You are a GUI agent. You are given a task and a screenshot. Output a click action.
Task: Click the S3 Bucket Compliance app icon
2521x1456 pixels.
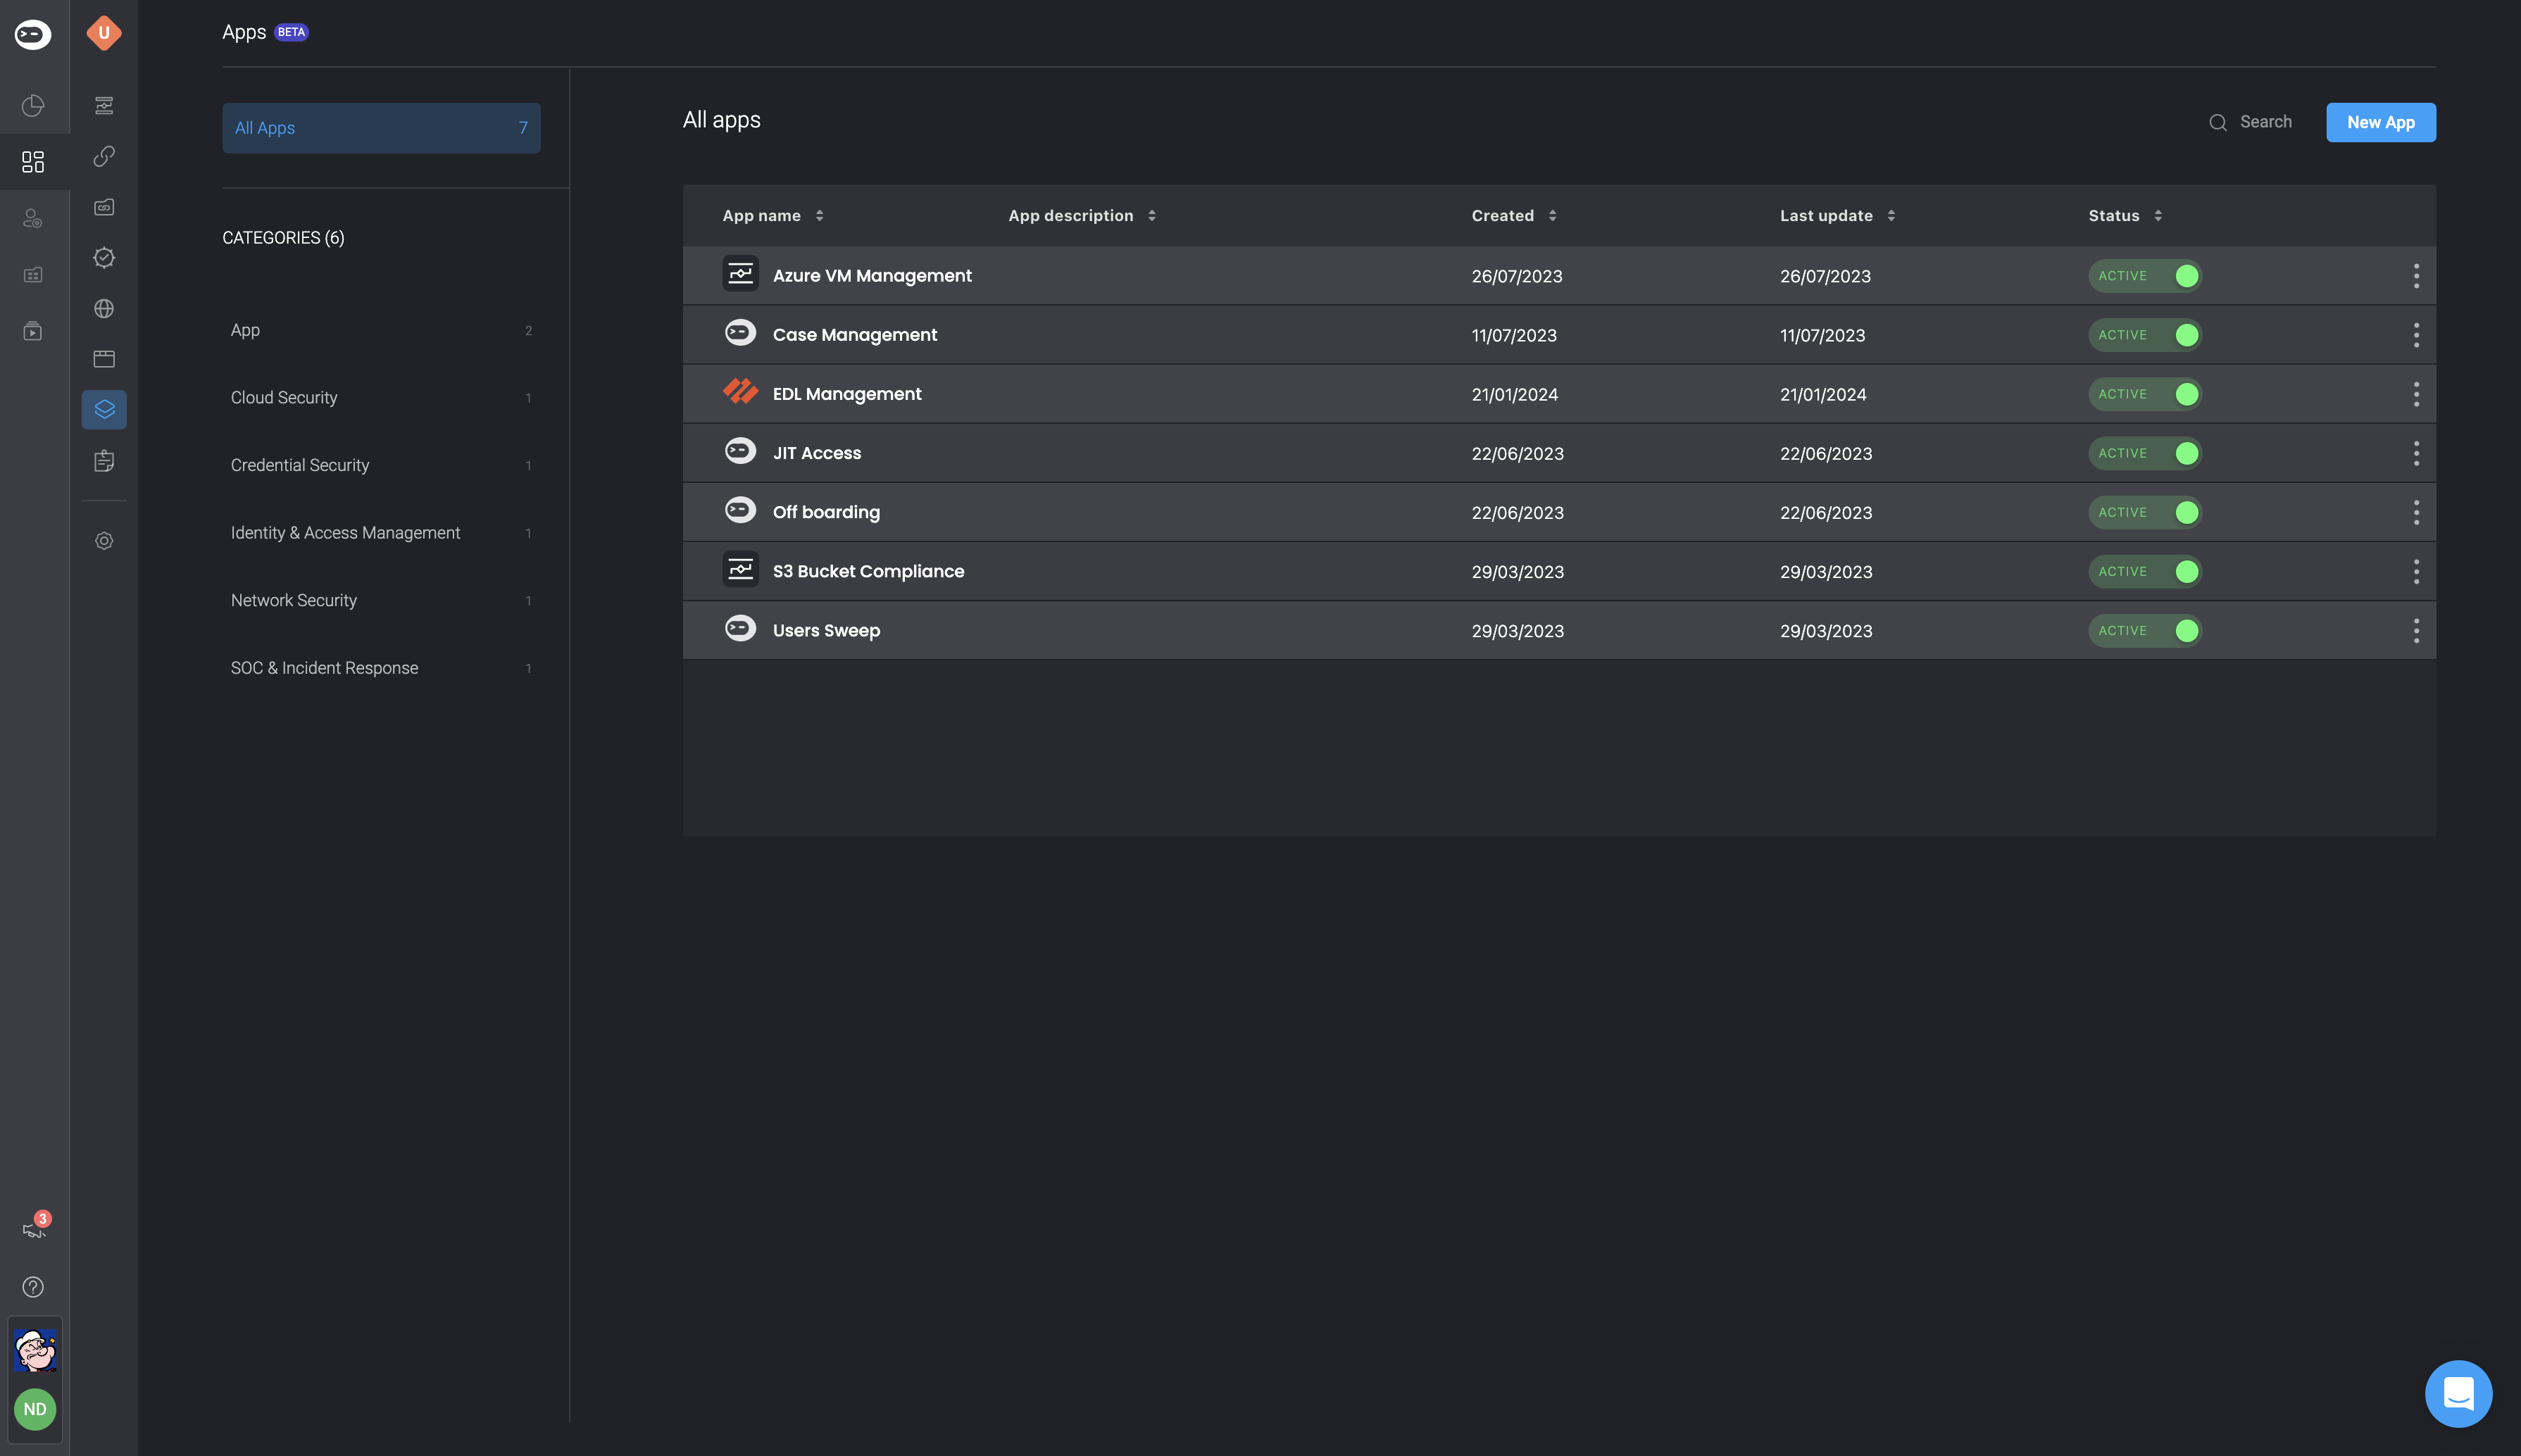click(741, 570)
